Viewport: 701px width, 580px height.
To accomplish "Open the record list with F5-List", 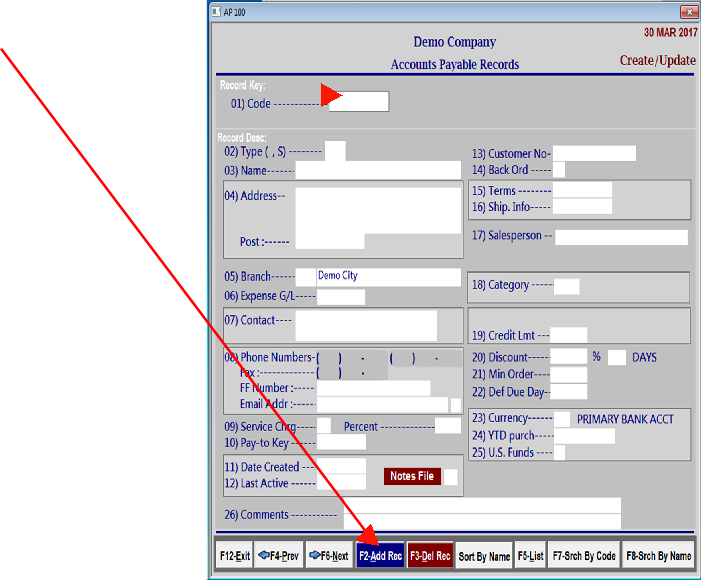I will (x=530, y=556).
